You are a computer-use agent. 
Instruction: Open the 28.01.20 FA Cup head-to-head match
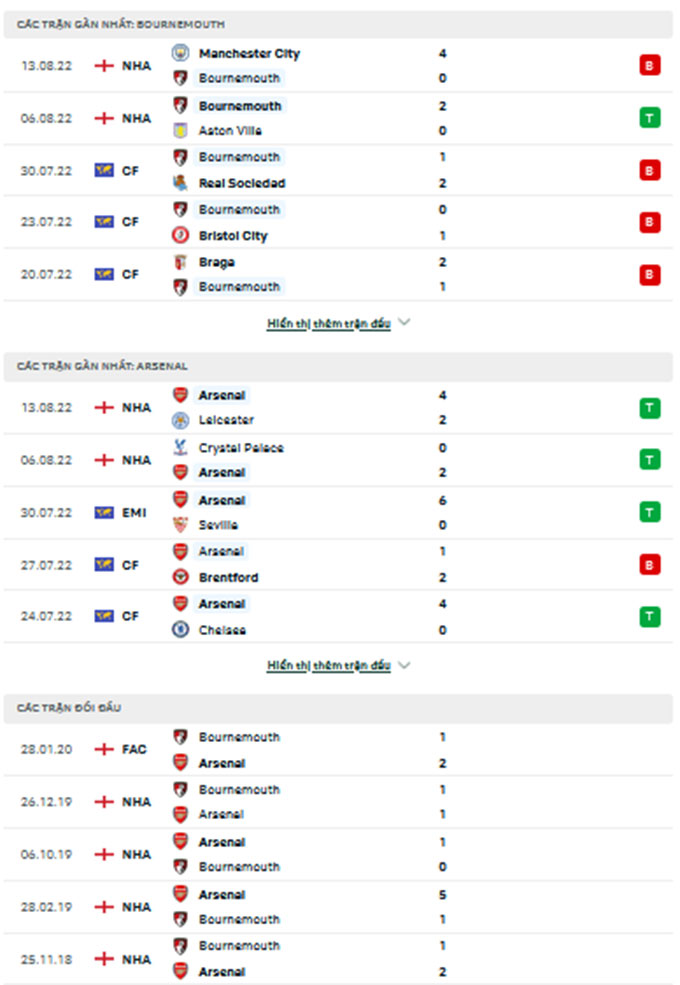(338, 749)
